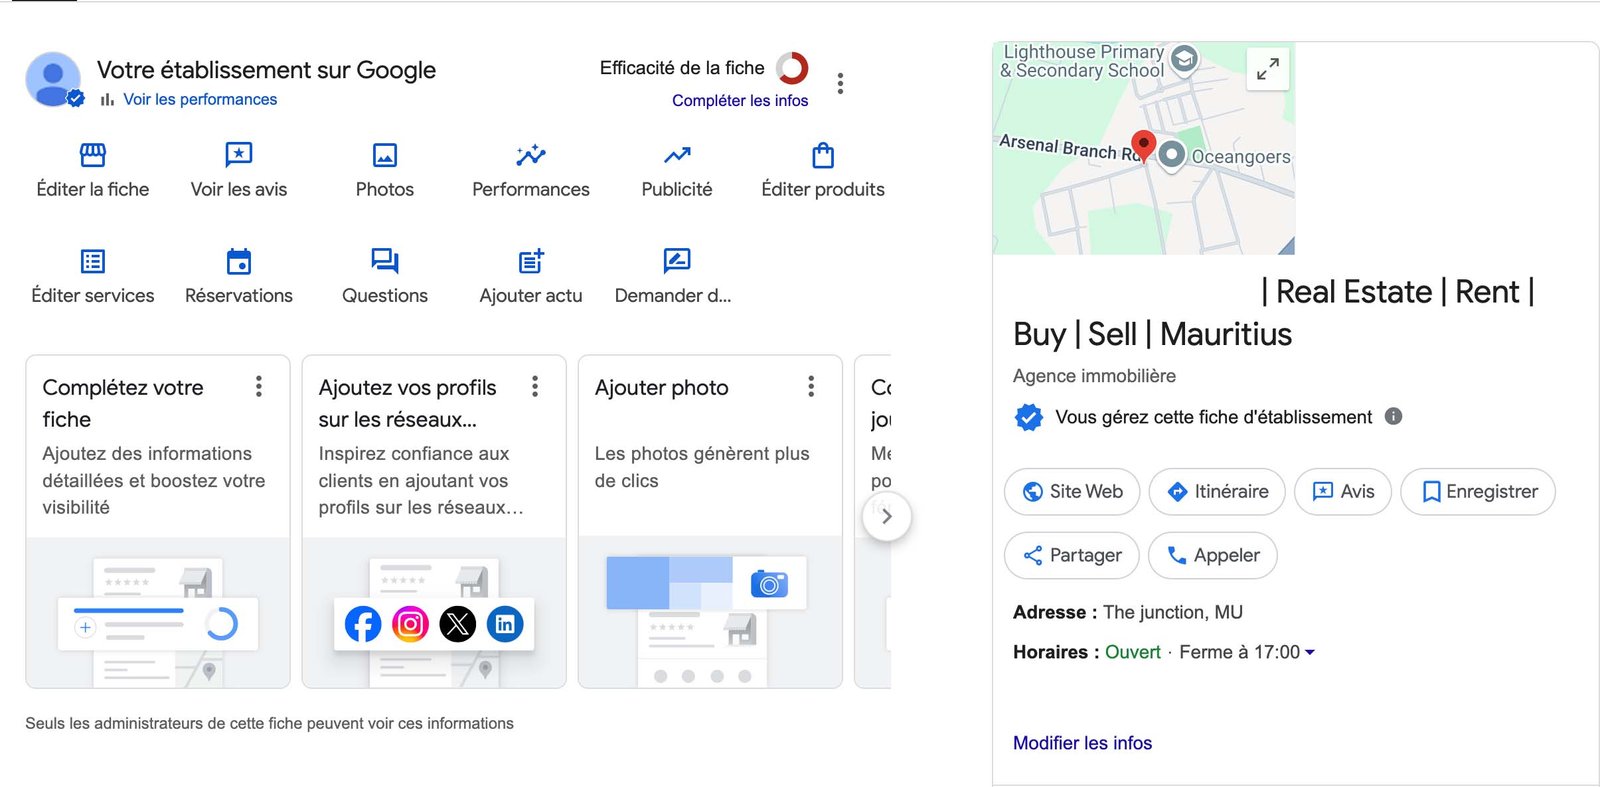Viewport: 1600px width, 787px height.
Task: Open Publicité trending arrow icon
Action: pos(677,155)
